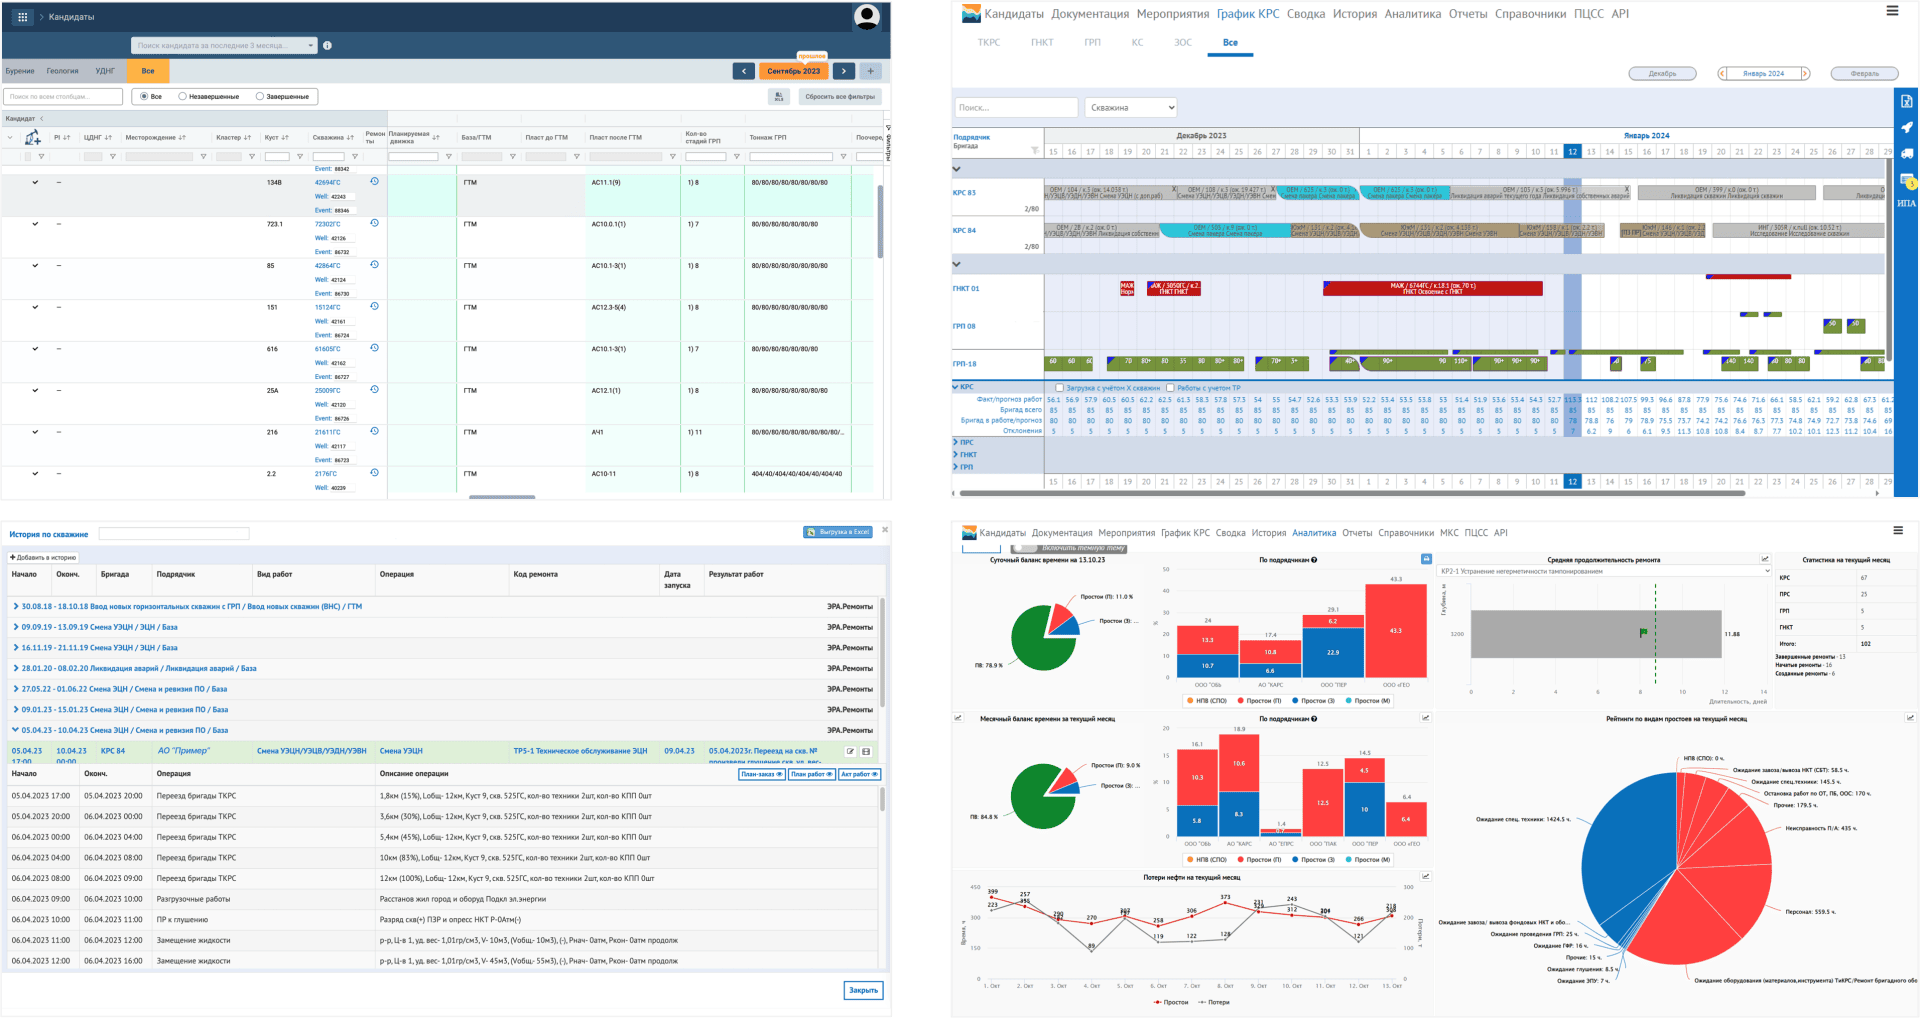Click the user profile avatar
The width and height of the screenshot is (1920, 1018).
pyautogui.click(x=867, y=16)
